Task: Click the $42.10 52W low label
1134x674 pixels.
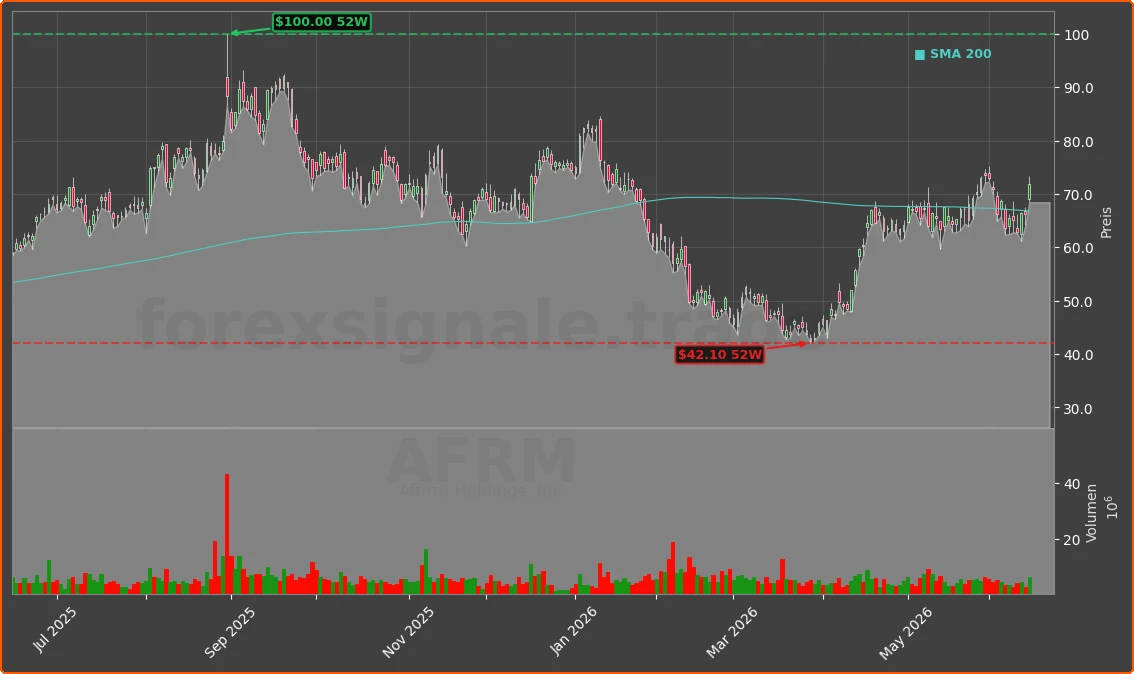Action: point(720,354)
